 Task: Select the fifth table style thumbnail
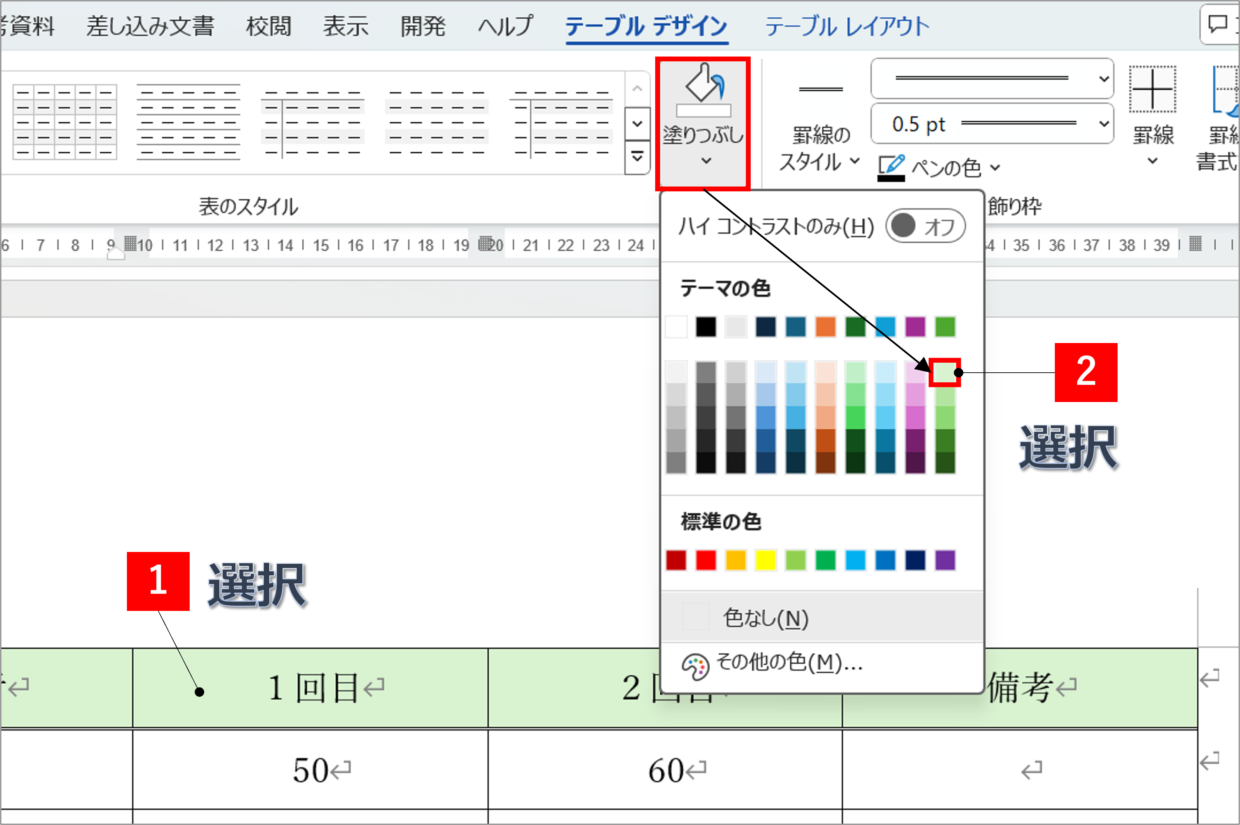click(560, 122)
